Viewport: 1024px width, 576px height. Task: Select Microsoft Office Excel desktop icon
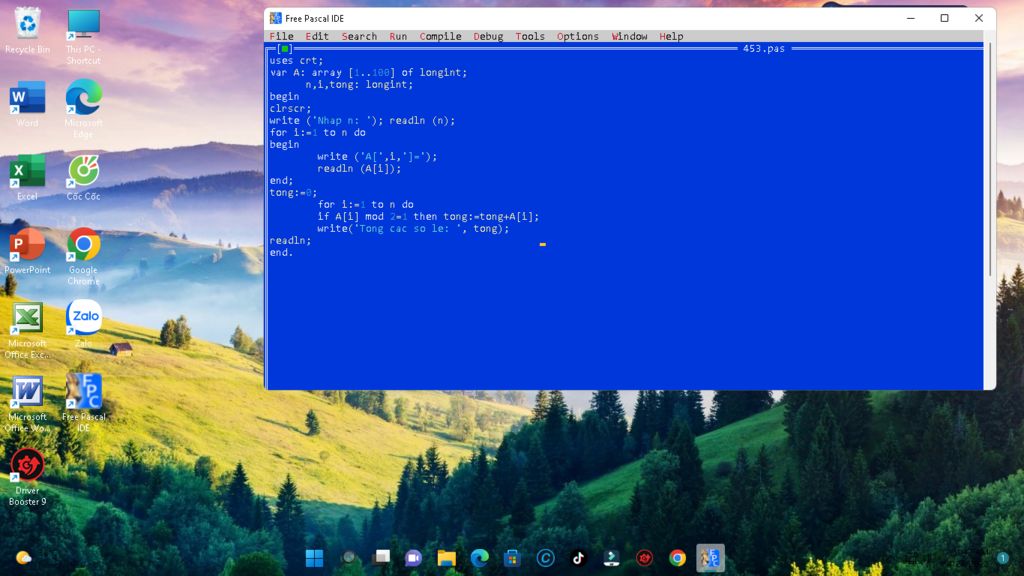(x=27, y=330)
